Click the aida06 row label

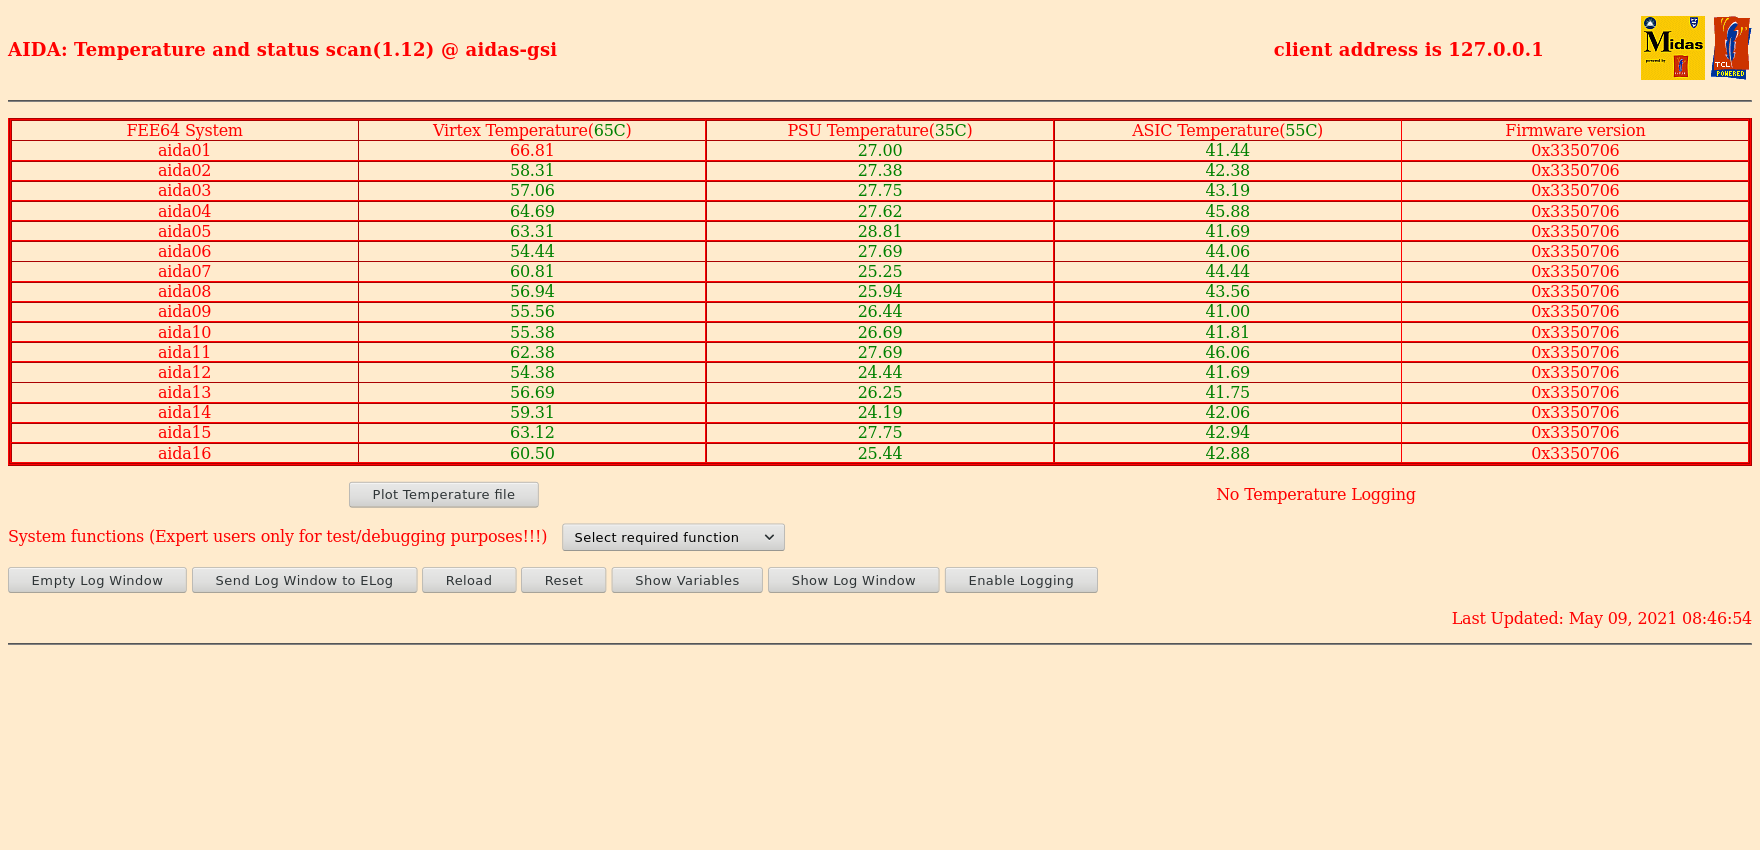coord(185,251)
